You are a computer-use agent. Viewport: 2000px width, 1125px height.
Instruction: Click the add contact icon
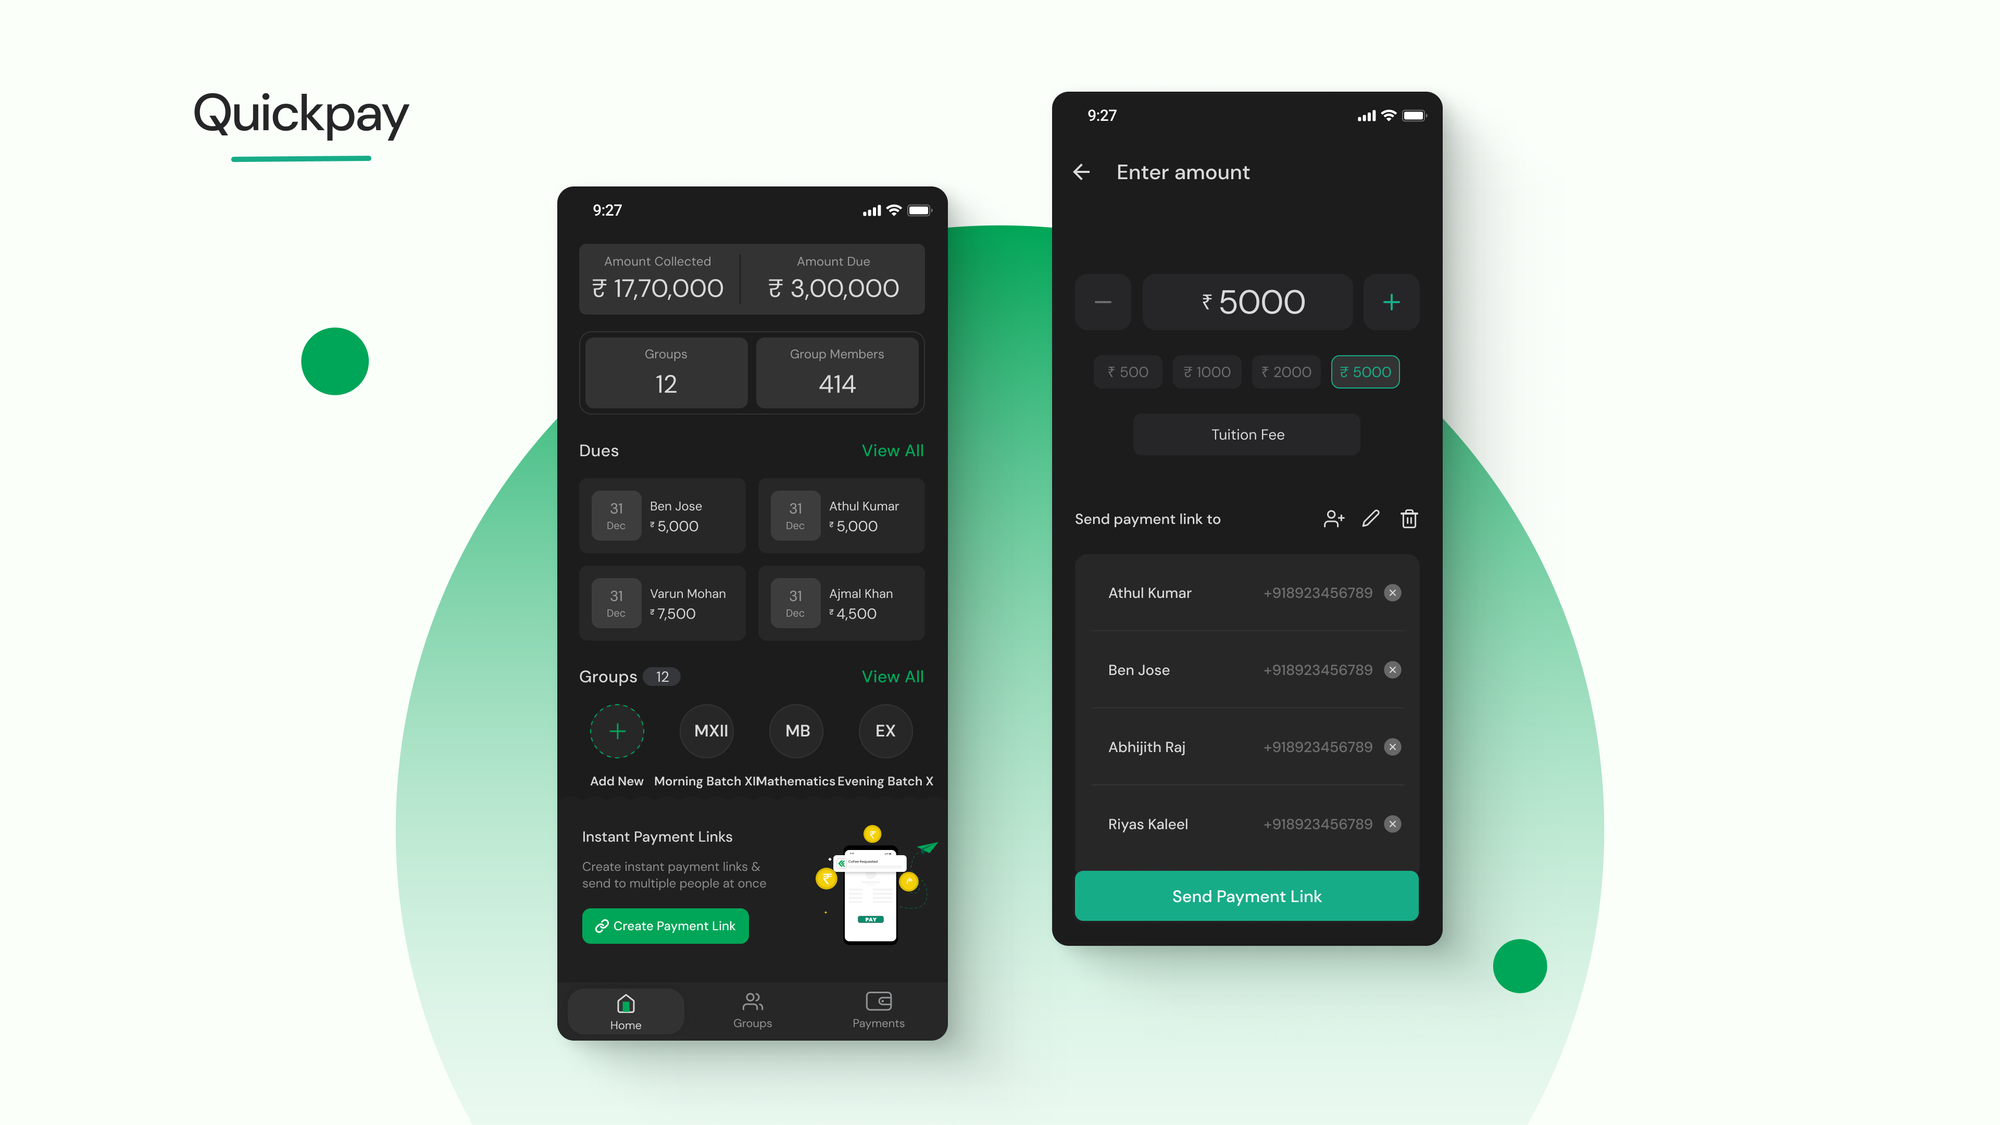(x=1332, y=518)
